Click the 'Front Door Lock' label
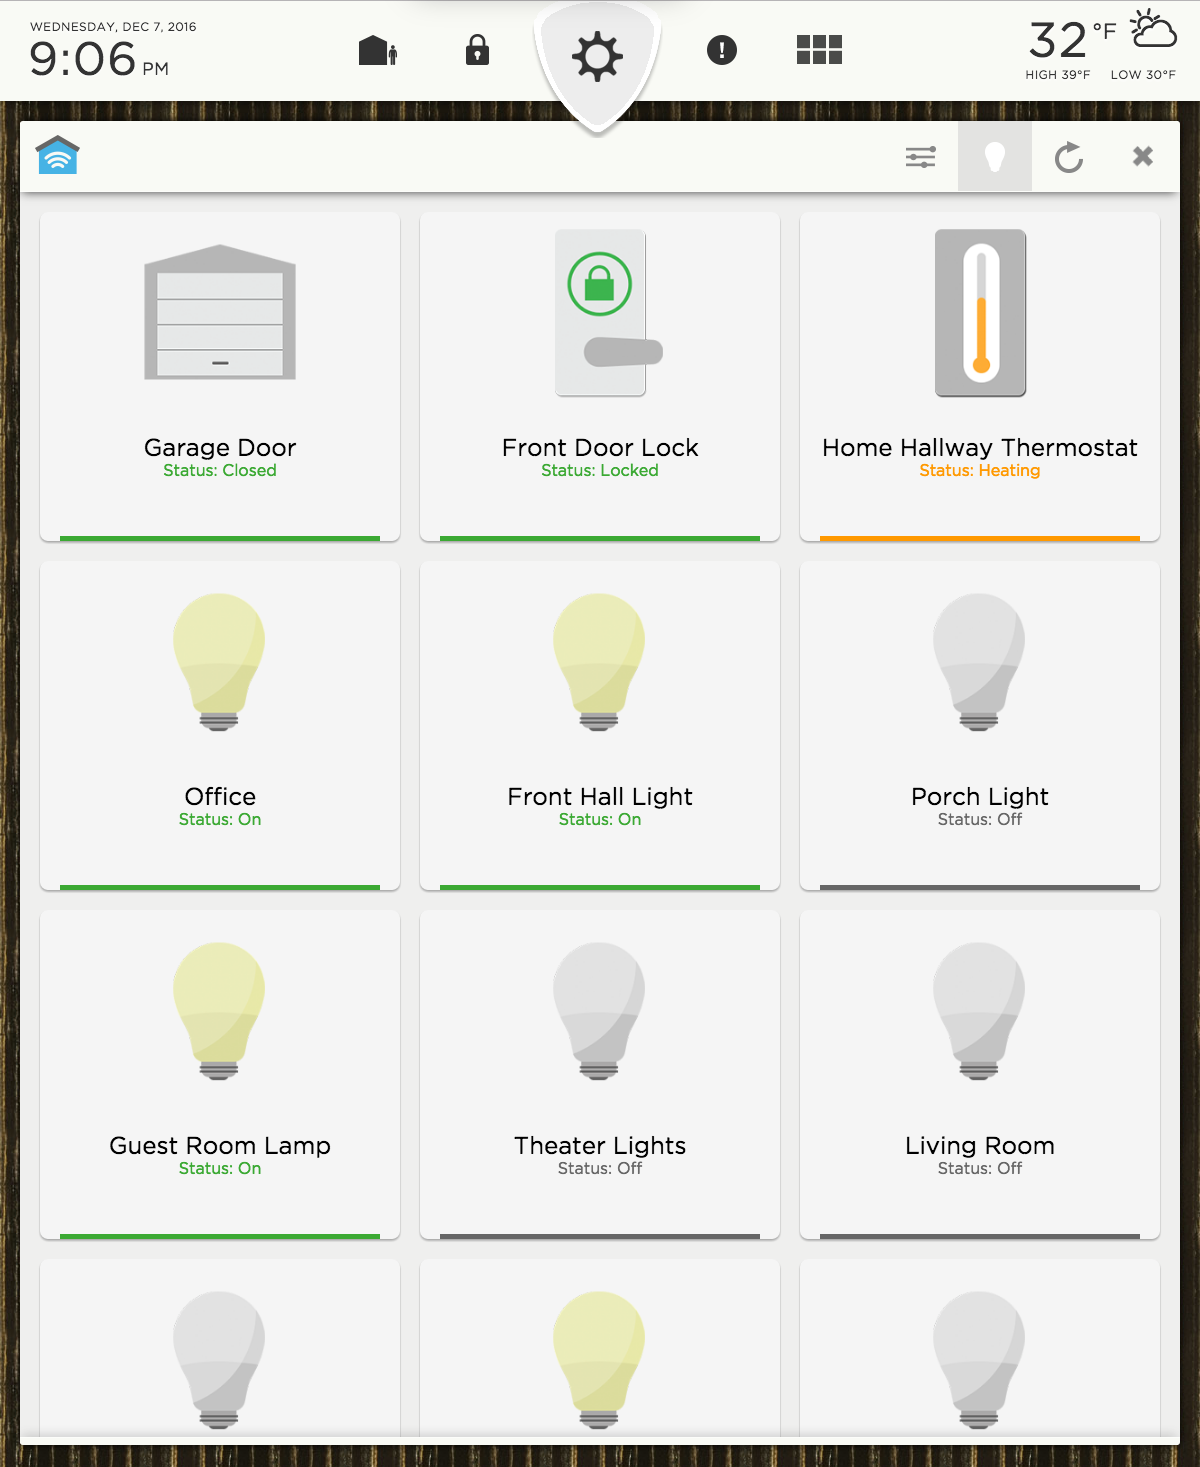The width and height of the screenshot is (1200, 1467). [600, 447]
